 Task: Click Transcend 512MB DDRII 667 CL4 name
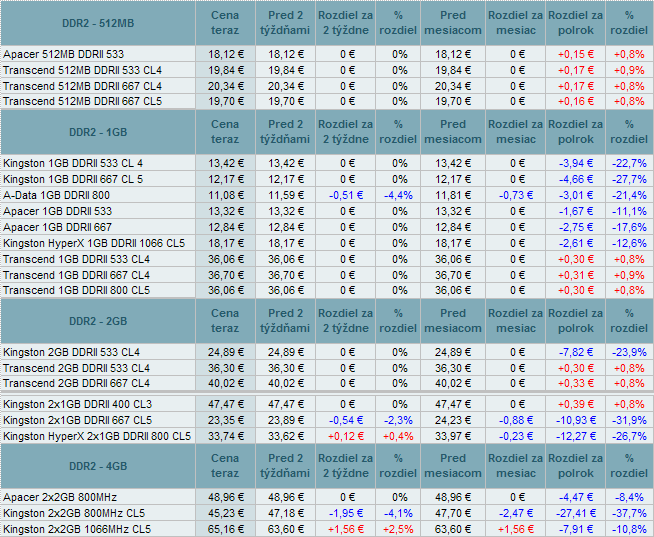coord(82,86)
